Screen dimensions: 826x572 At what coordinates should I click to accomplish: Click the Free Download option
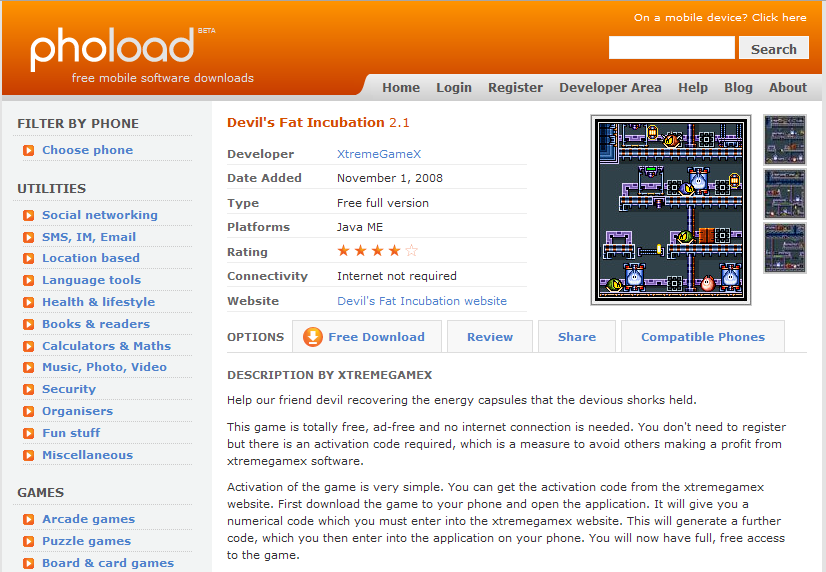click(367, 337)
